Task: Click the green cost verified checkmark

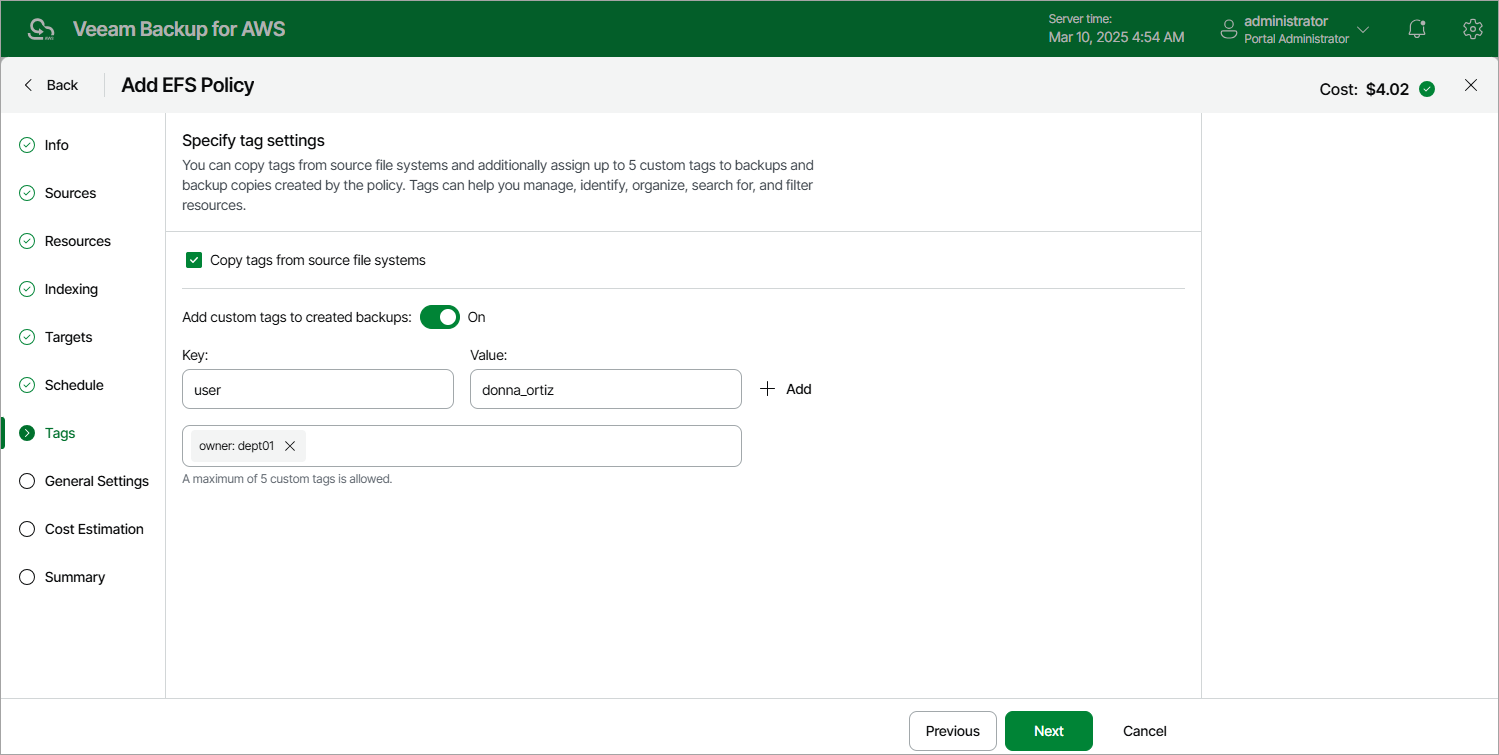Action: (1426, 88)
